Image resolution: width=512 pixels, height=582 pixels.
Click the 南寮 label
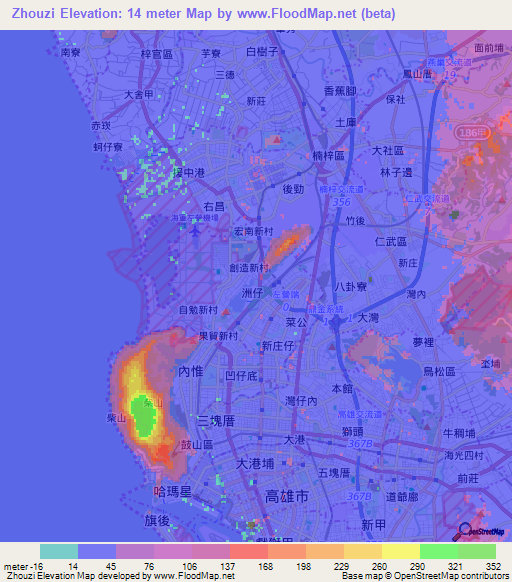(71, 52)
